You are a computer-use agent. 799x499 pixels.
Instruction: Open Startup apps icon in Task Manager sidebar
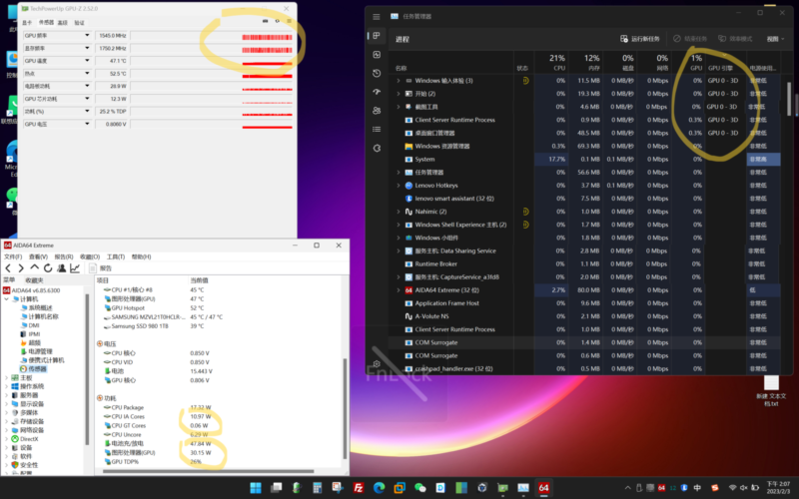[x=377, y=91]
